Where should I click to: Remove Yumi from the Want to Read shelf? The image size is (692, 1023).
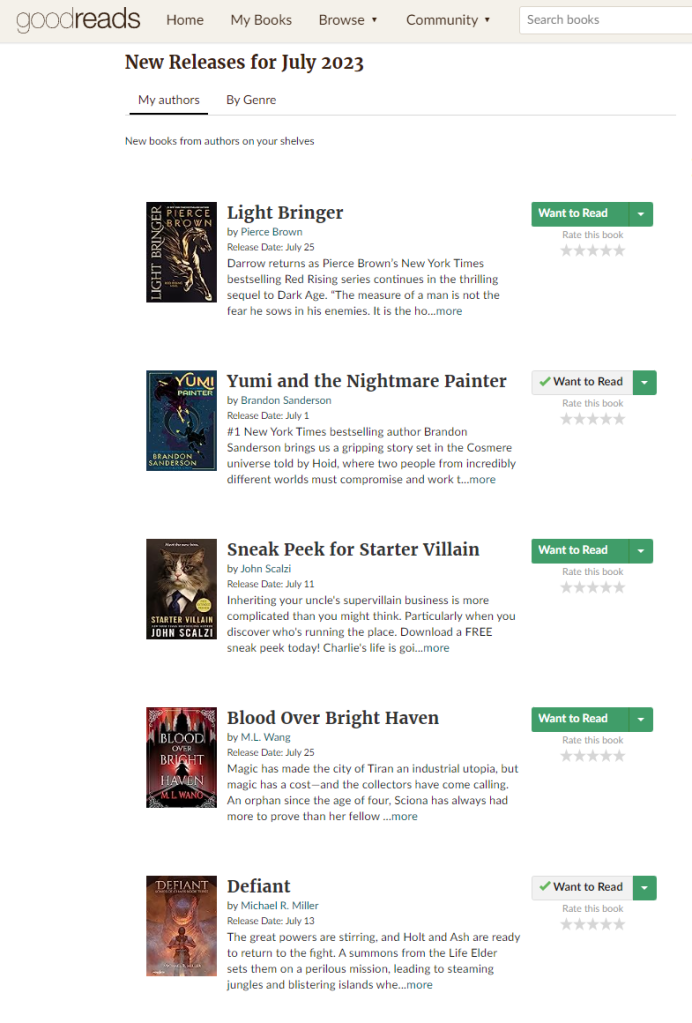[582, 382]
